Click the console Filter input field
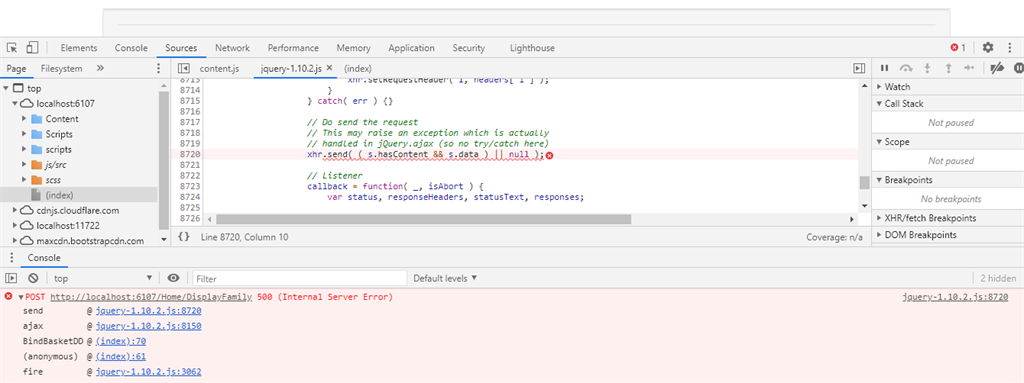This screenshot has height=383, width=1024. coord(300,278)
